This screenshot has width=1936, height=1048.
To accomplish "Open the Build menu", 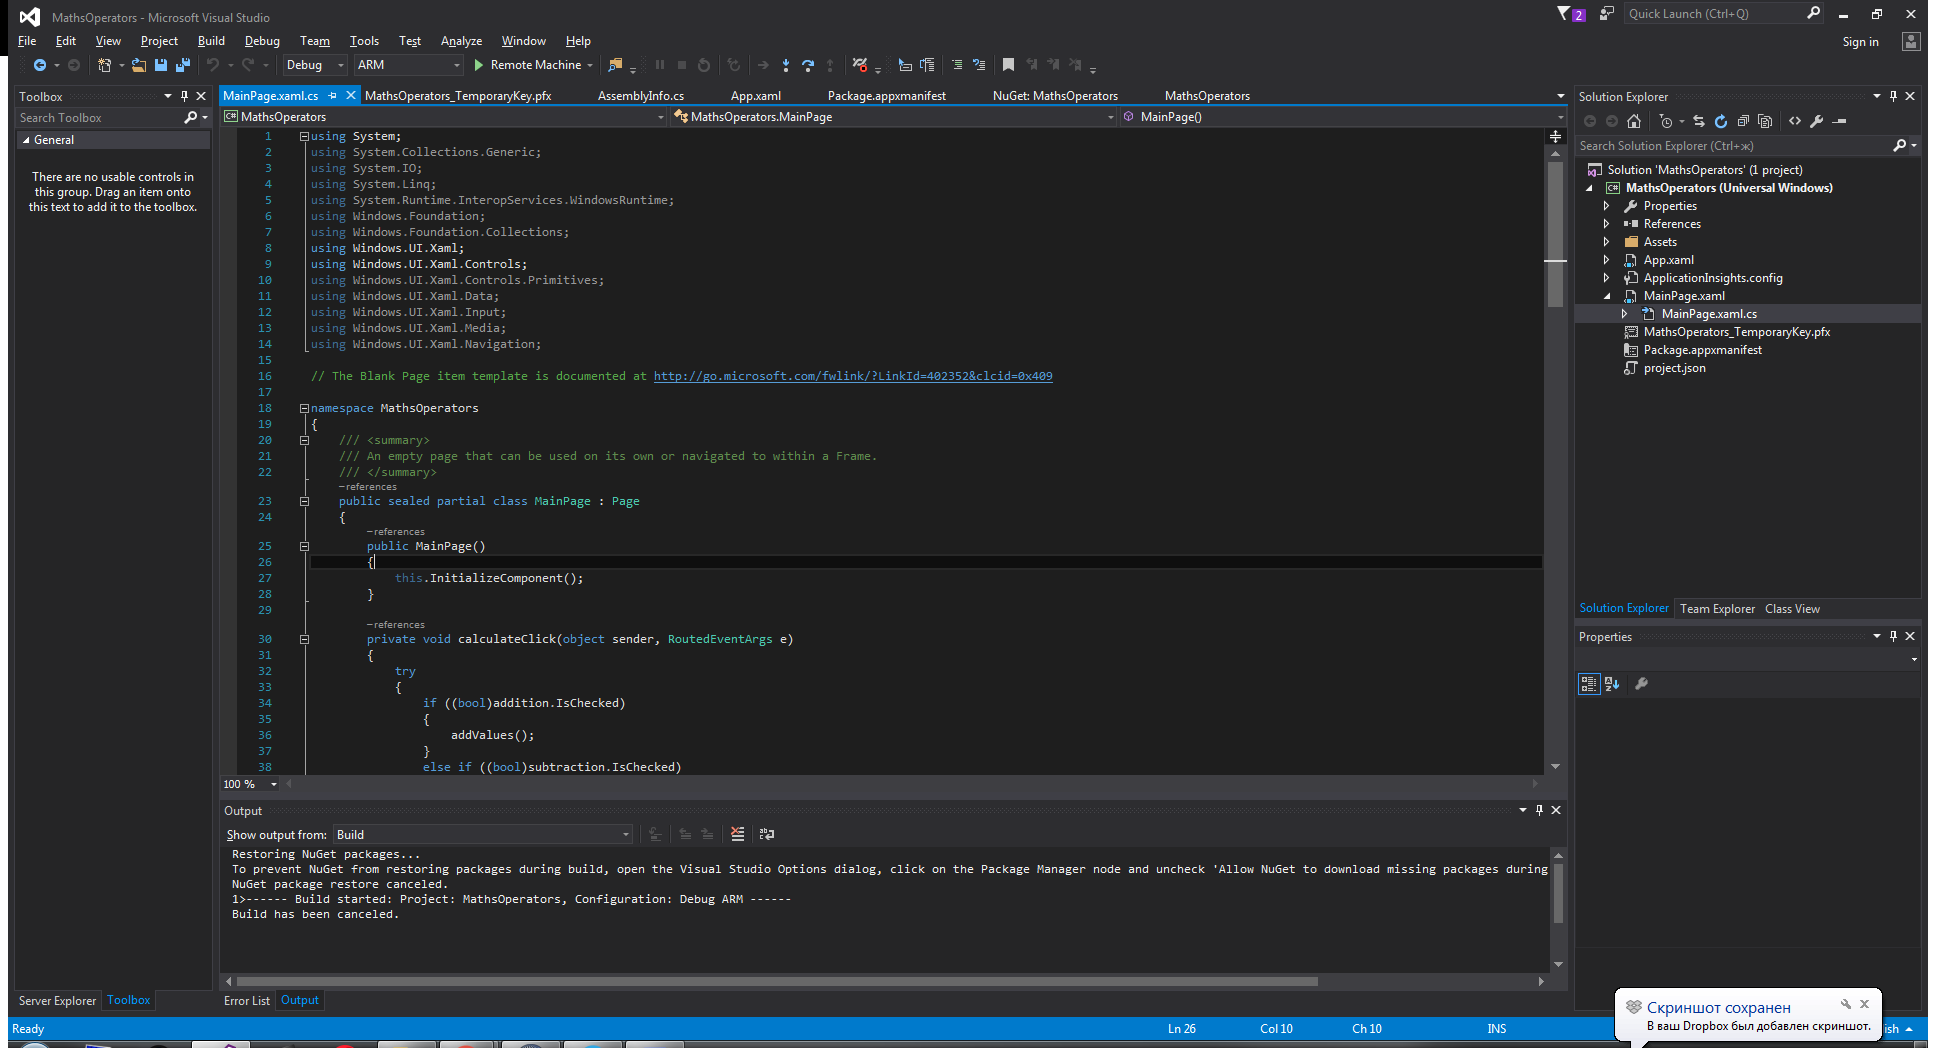I will [211, 41].
